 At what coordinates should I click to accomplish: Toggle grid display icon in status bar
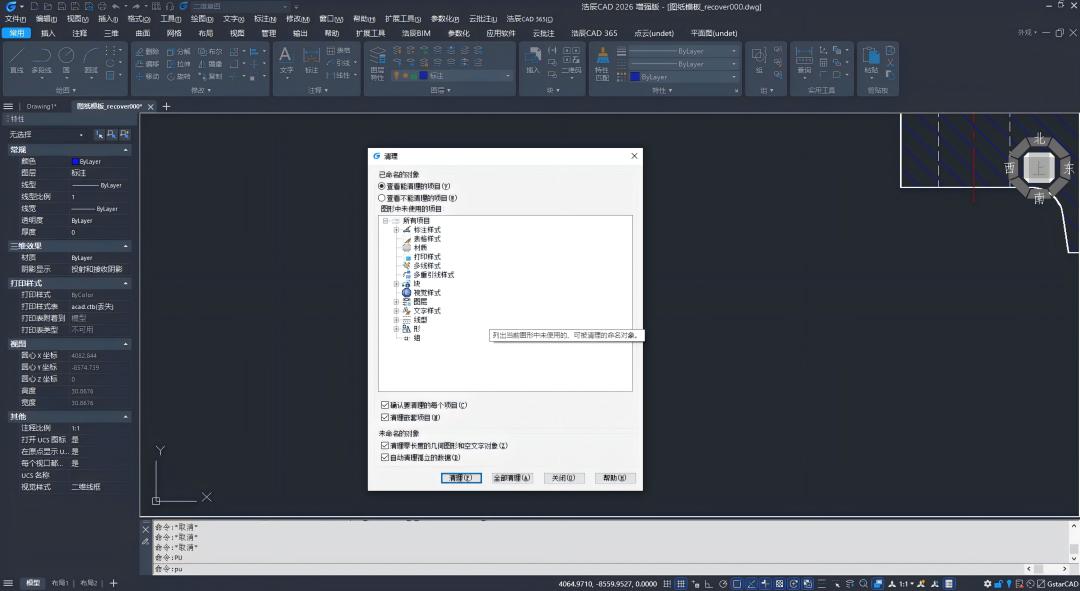coord(681,583)
